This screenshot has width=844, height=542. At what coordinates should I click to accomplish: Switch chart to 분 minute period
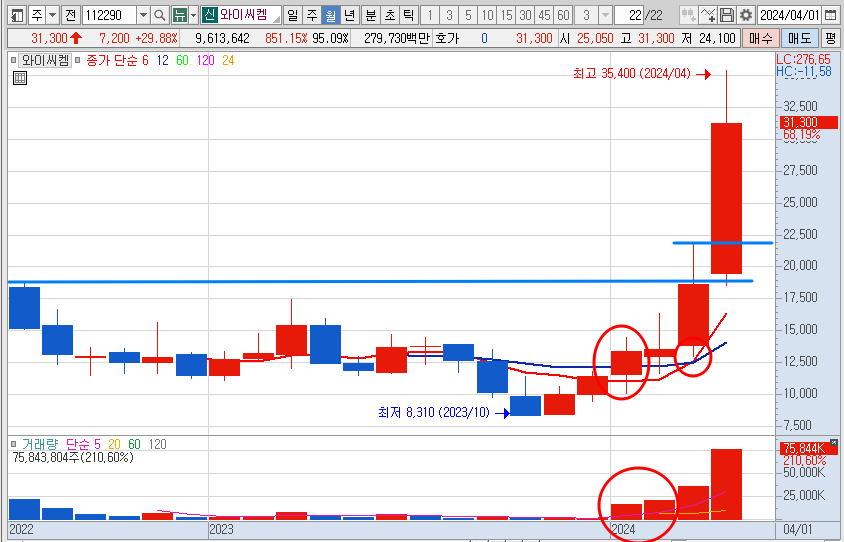coord(371,15)
